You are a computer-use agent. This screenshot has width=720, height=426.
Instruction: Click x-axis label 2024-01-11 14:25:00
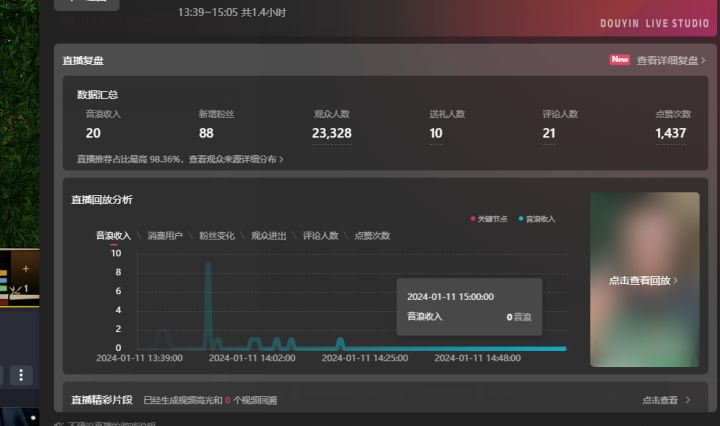[365, 358]
